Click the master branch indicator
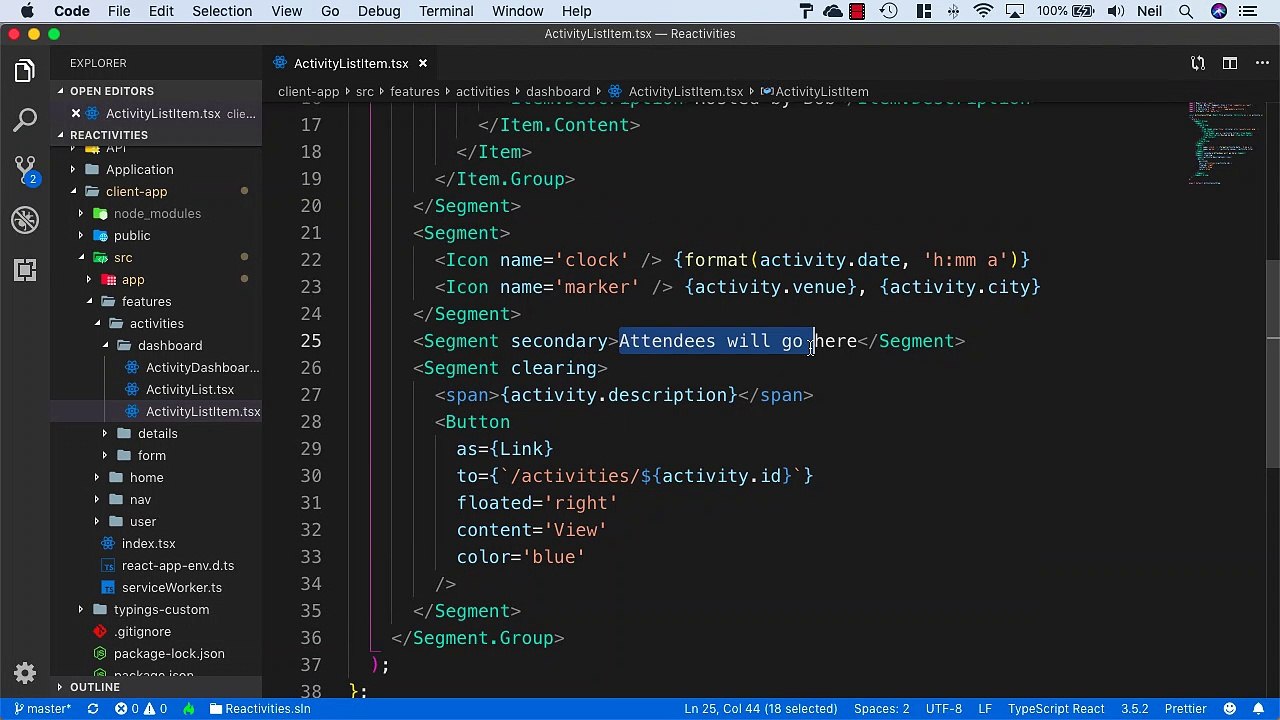 tap(42, 709)
